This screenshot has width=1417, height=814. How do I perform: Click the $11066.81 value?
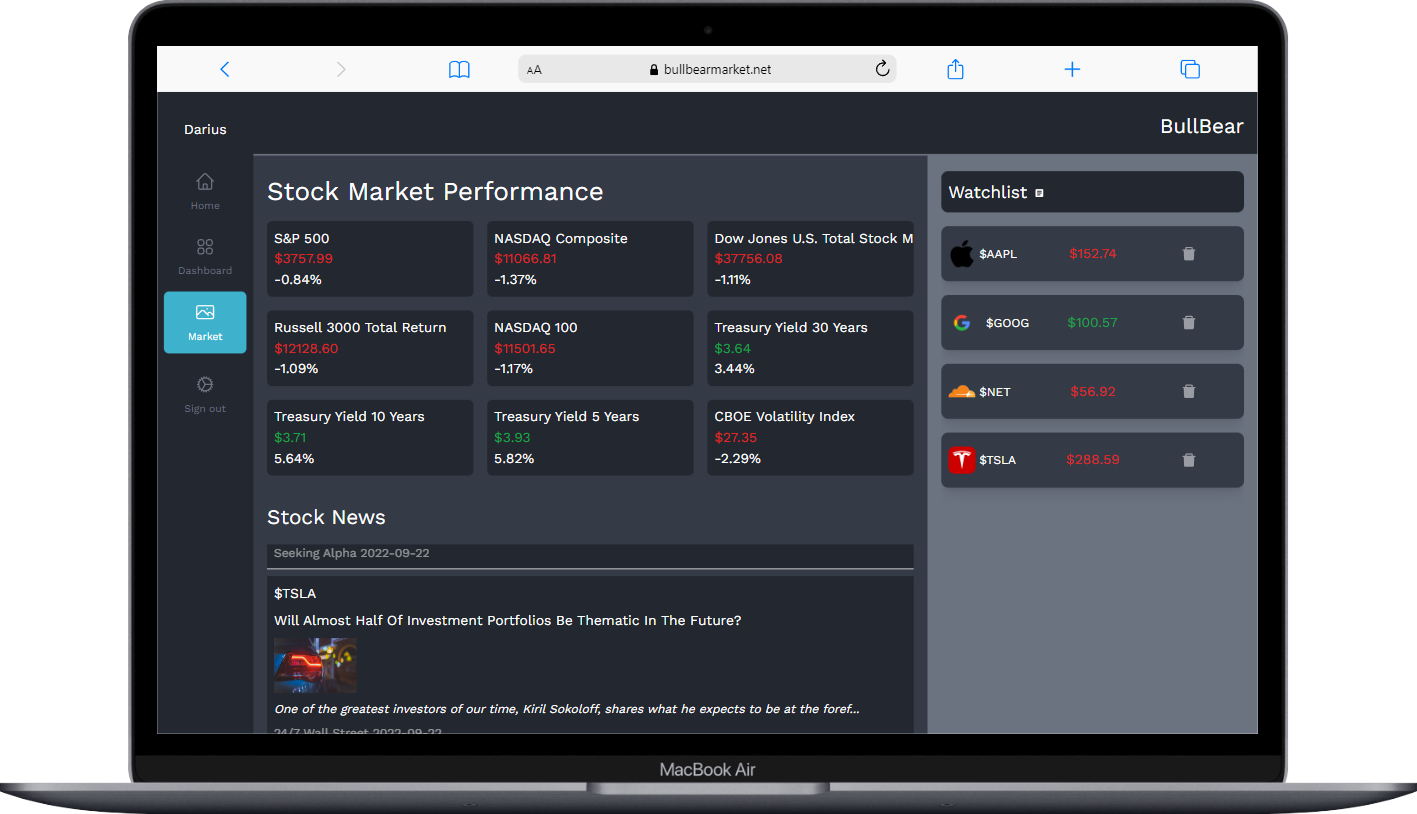click(x=525, y=259)
